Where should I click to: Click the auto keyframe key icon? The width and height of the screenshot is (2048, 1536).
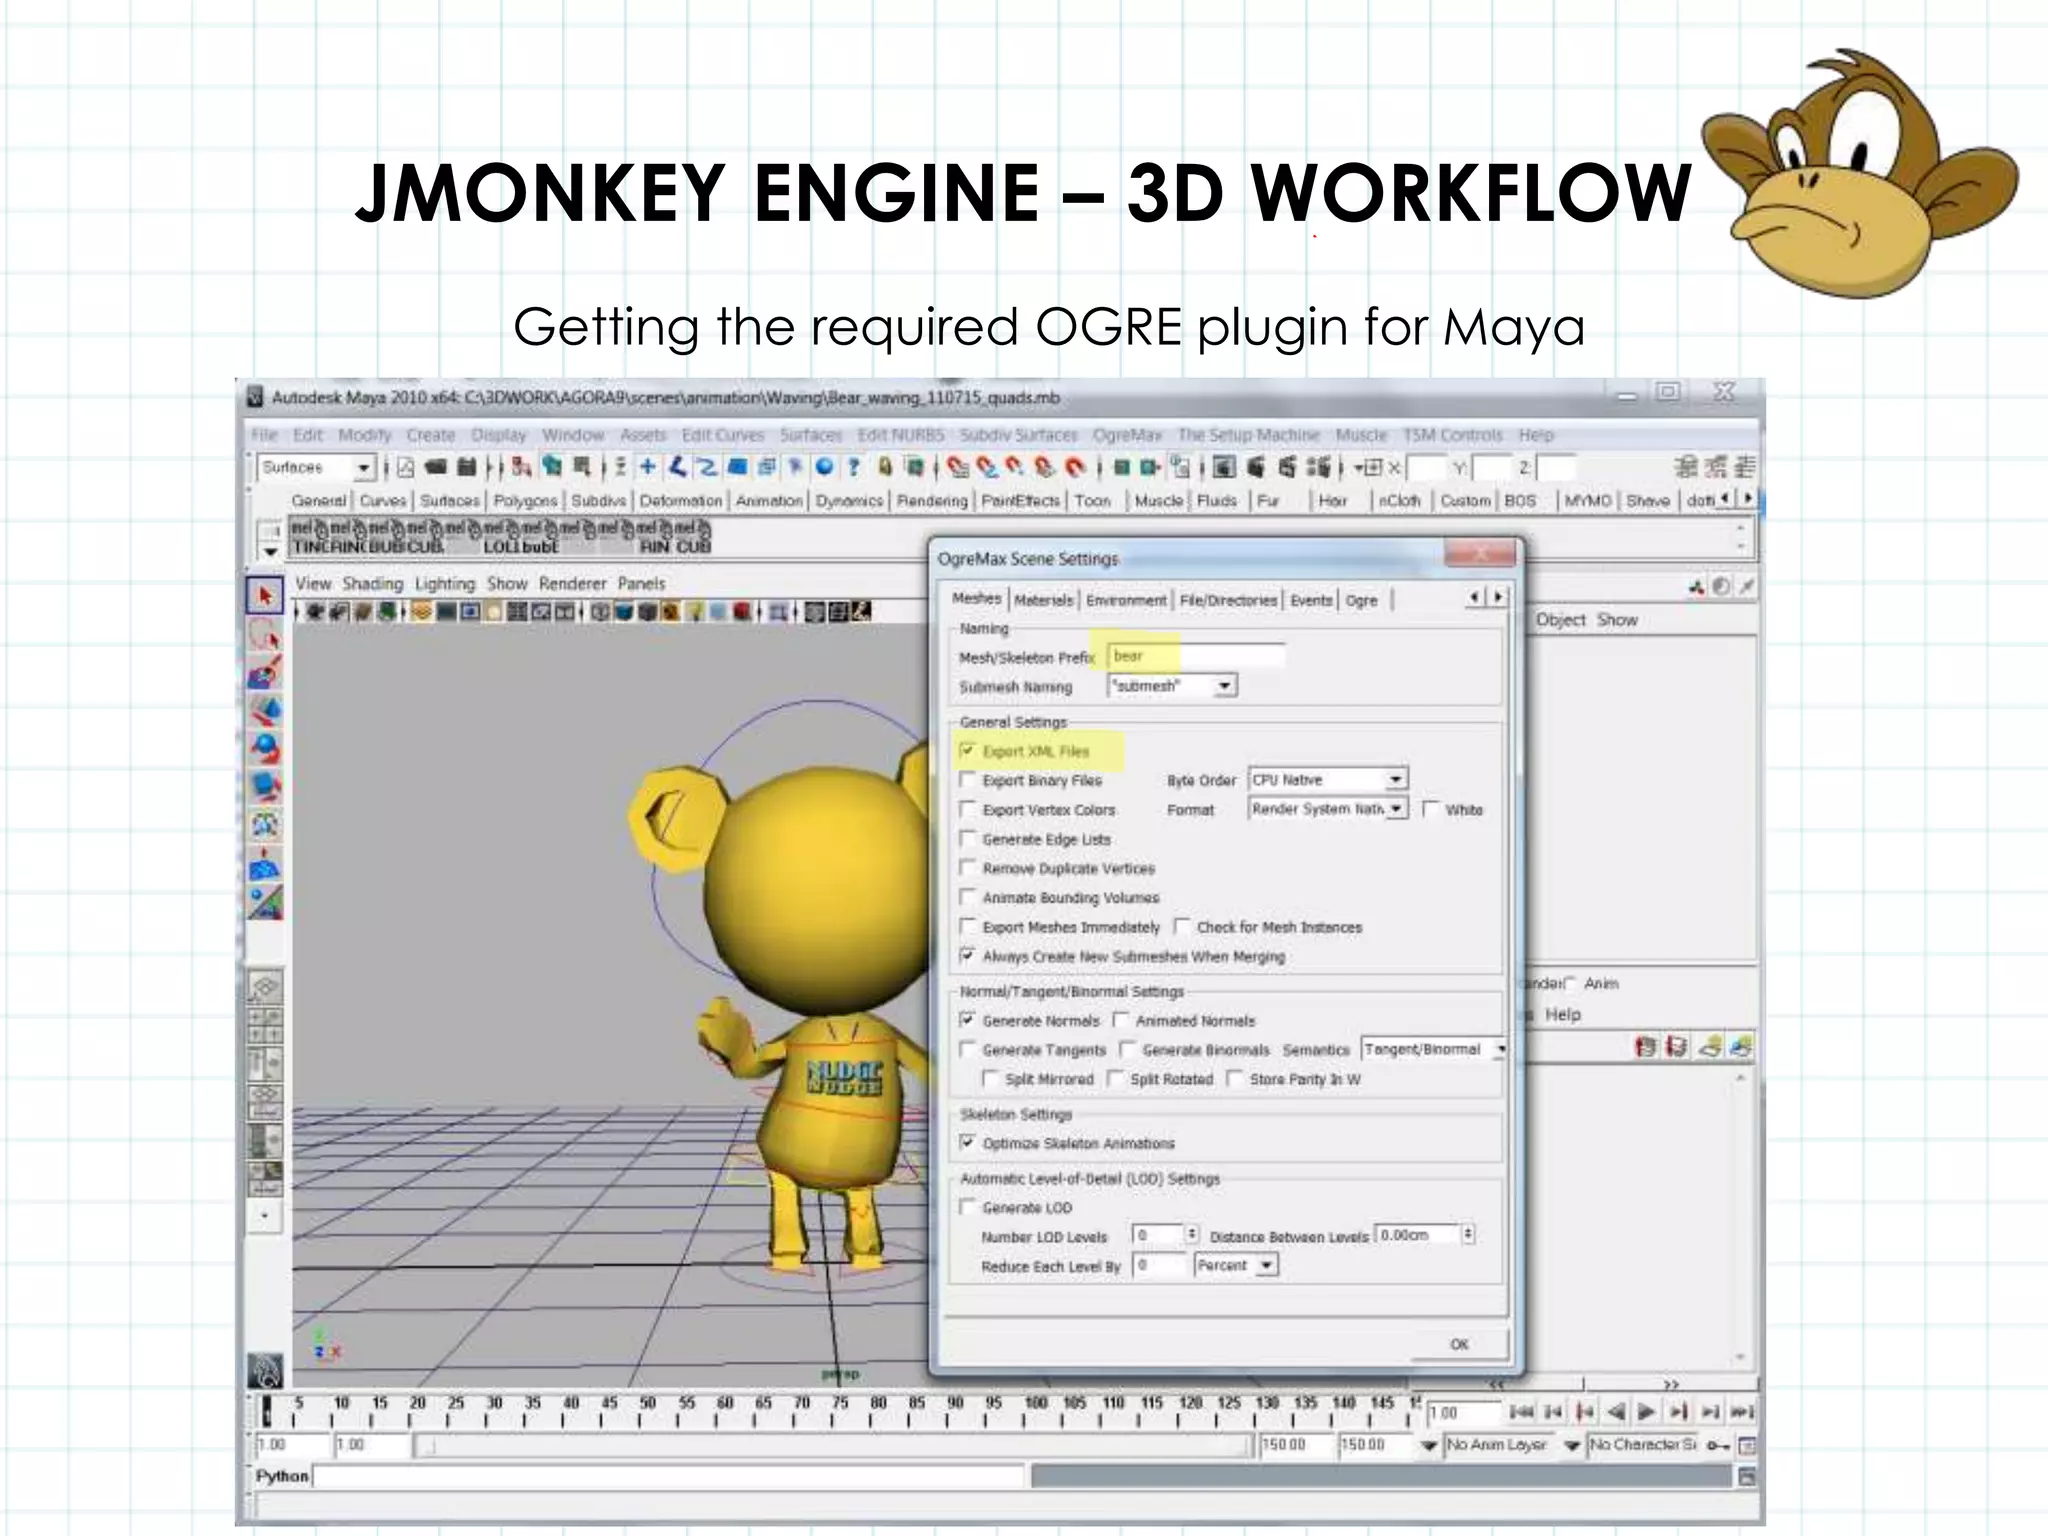(x=1718, y=1445)
